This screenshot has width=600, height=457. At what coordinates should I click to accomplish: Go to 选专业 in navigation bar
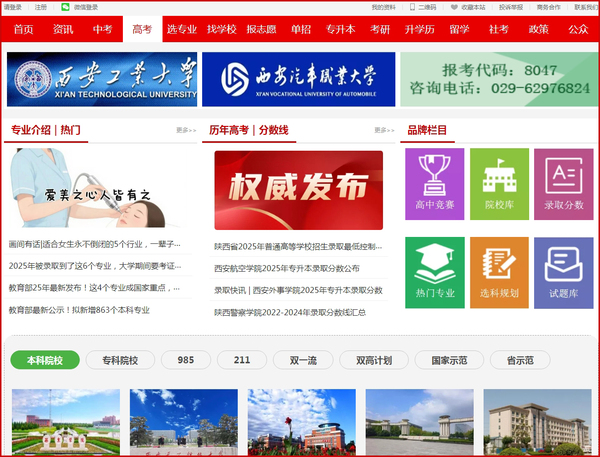tap(182, 30)
